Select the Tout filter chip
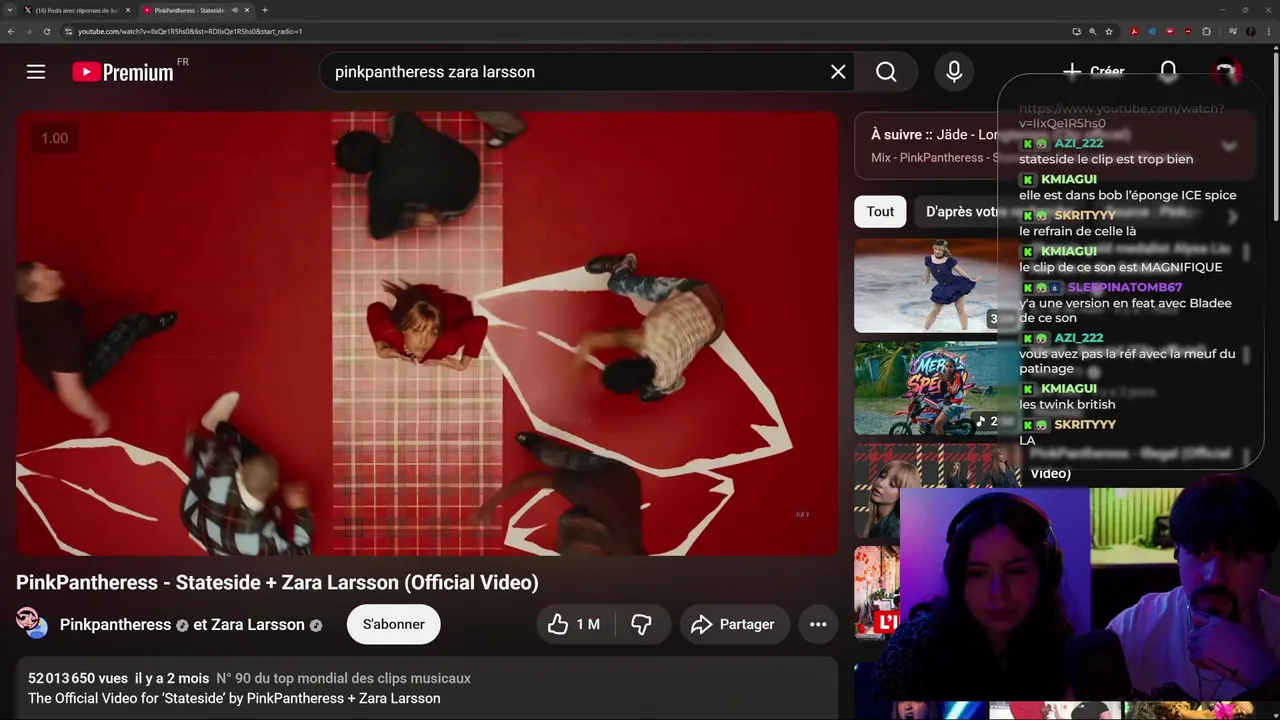Viewport: 1280px width, 720px height. (880, 211)
